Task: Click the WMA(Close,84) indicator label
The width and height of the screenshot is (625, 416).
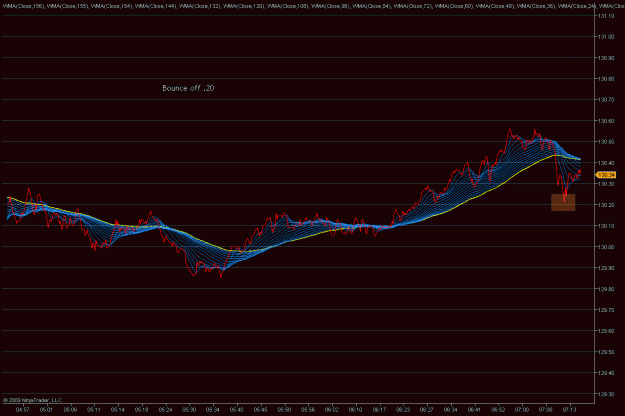Action: pyautogui.click(x=371, y=6)
